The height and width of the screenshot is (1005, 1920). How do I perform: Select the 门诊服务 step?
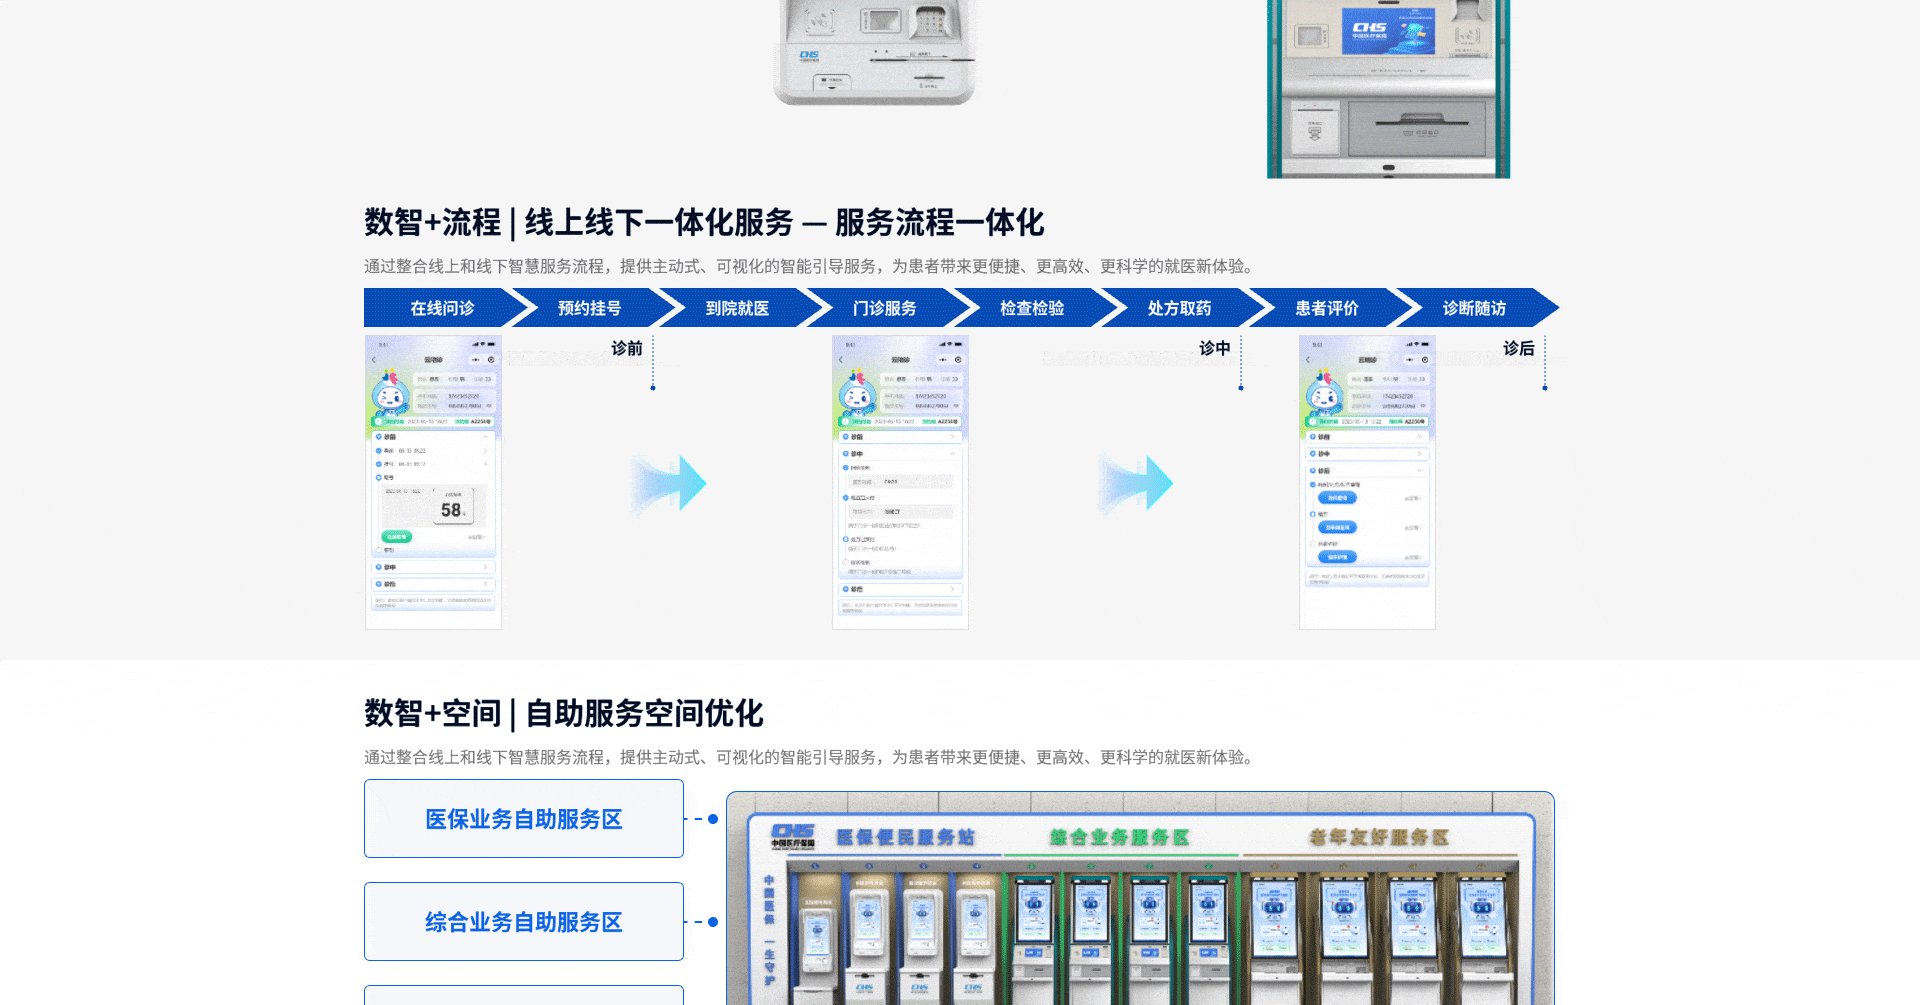click(884, 308)
